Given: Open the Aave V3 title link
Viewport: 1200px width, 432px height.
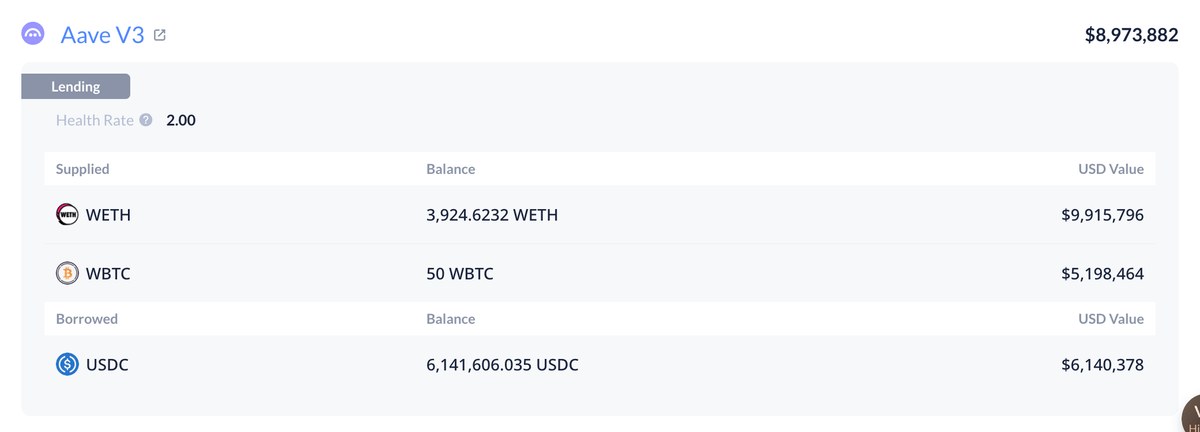Looking at the screenshot, I should pyautogui.click(x=103, y=35).
